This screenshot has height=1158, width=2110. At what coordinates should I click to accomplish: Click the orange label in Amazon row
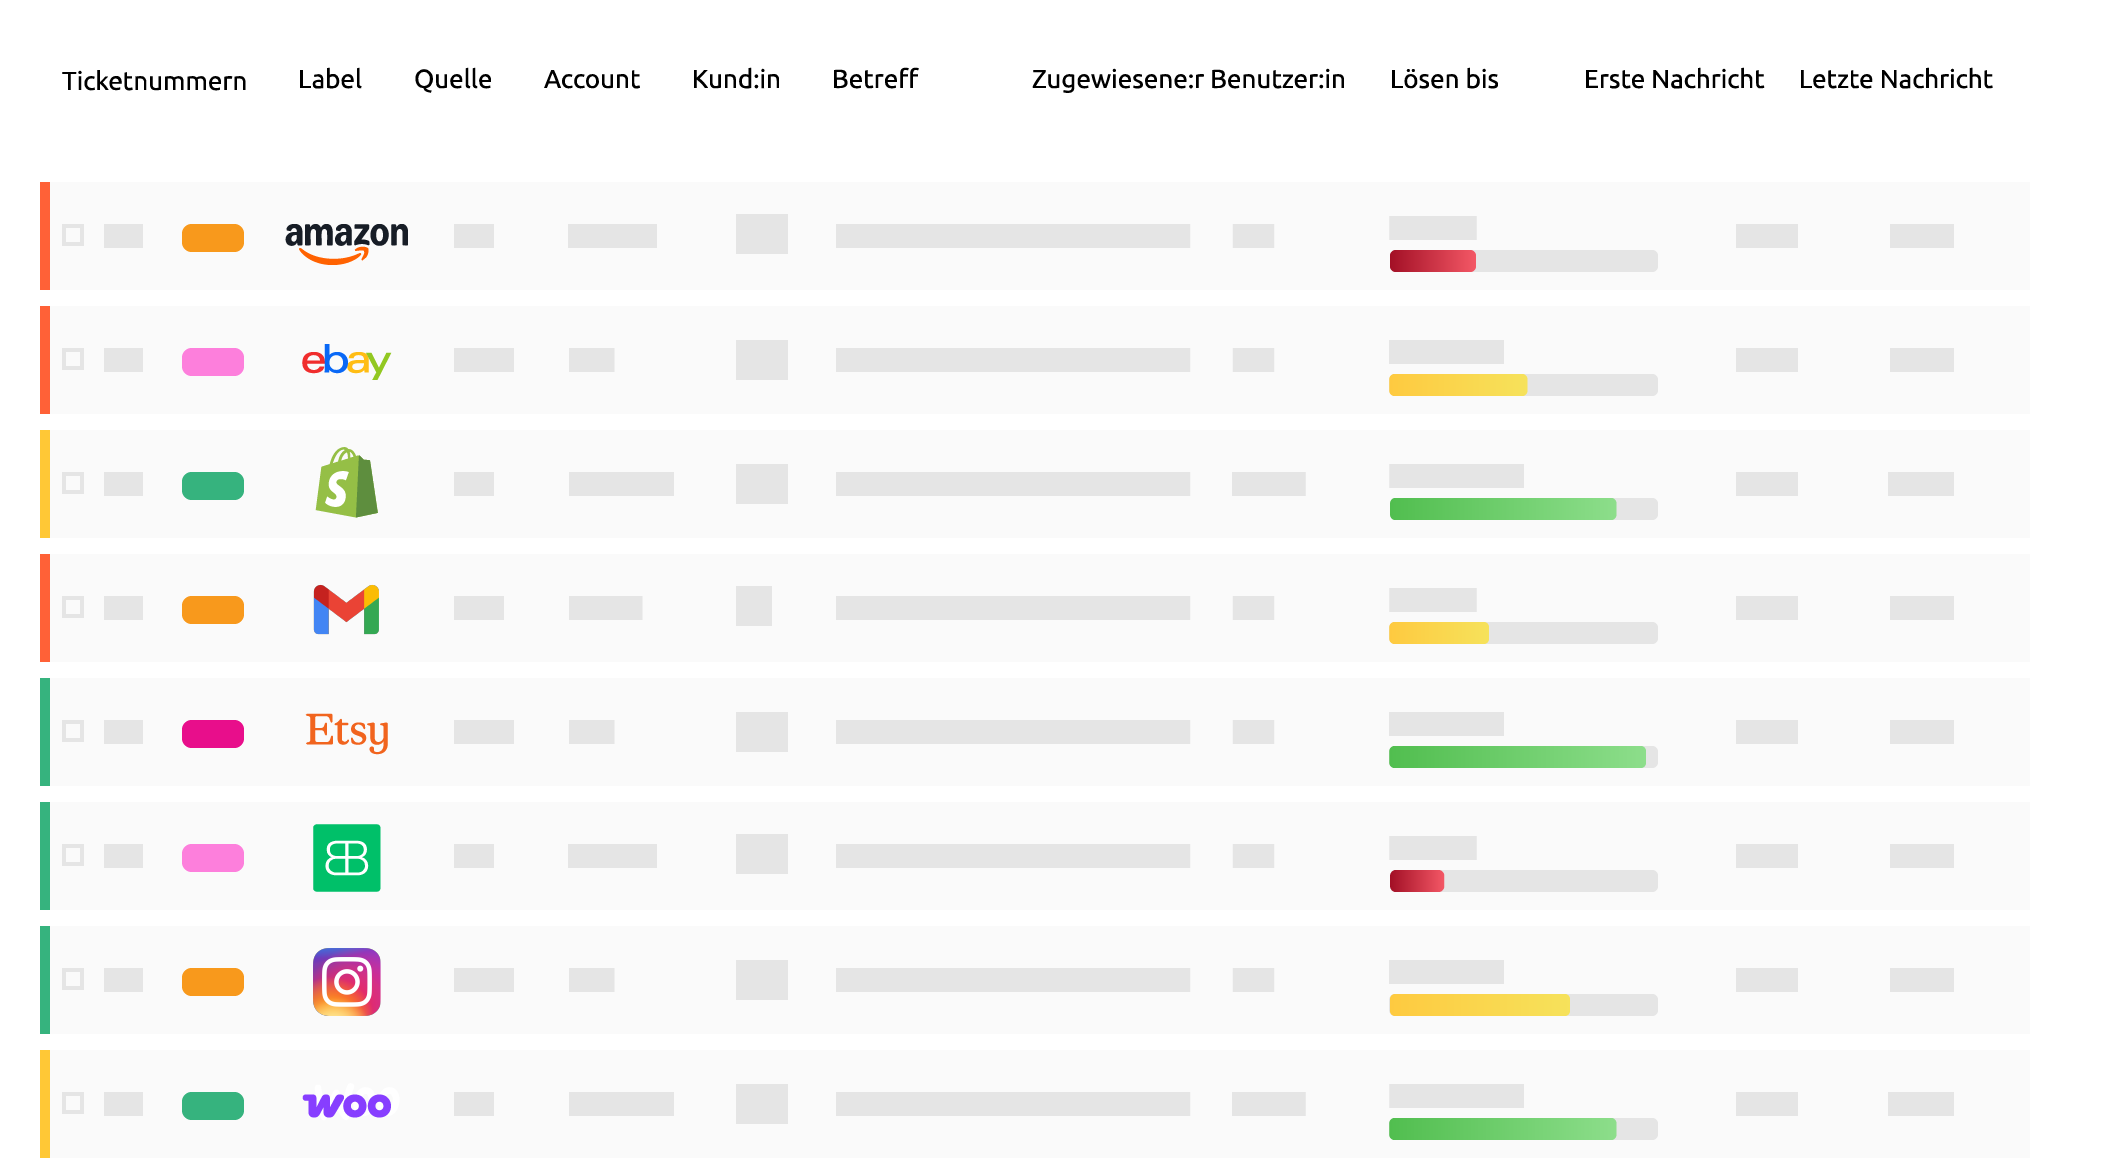(213, 238)
